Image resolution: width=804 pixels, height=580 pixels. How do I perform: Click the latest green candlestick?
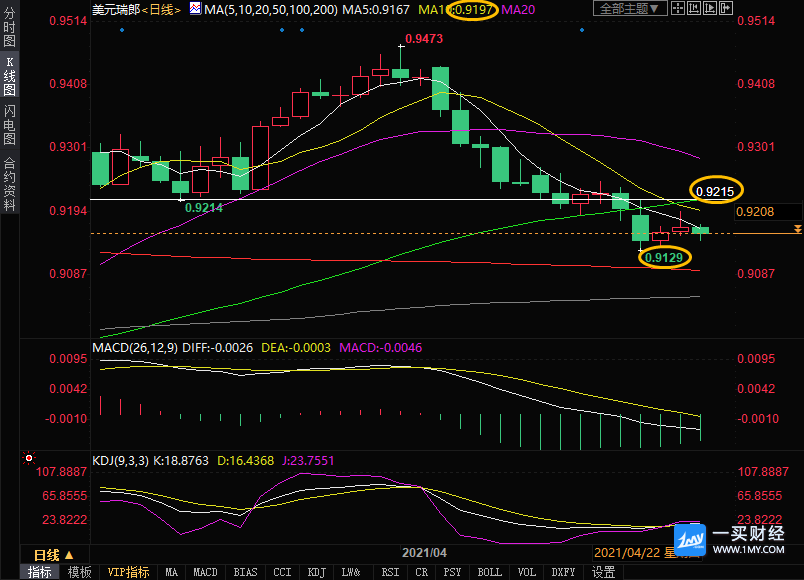tap(700, 231)
